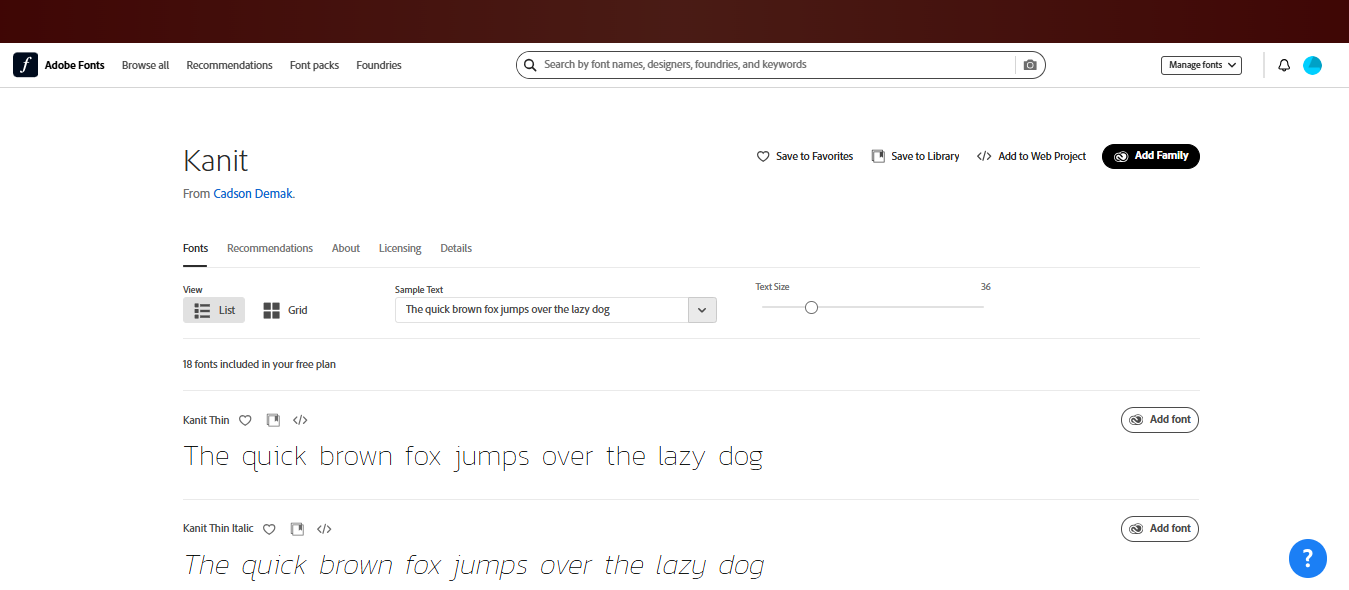Screen dimensions: 1349x590
Task: Click the Kanit Thin sample preview text
Action: pos(473,457)
